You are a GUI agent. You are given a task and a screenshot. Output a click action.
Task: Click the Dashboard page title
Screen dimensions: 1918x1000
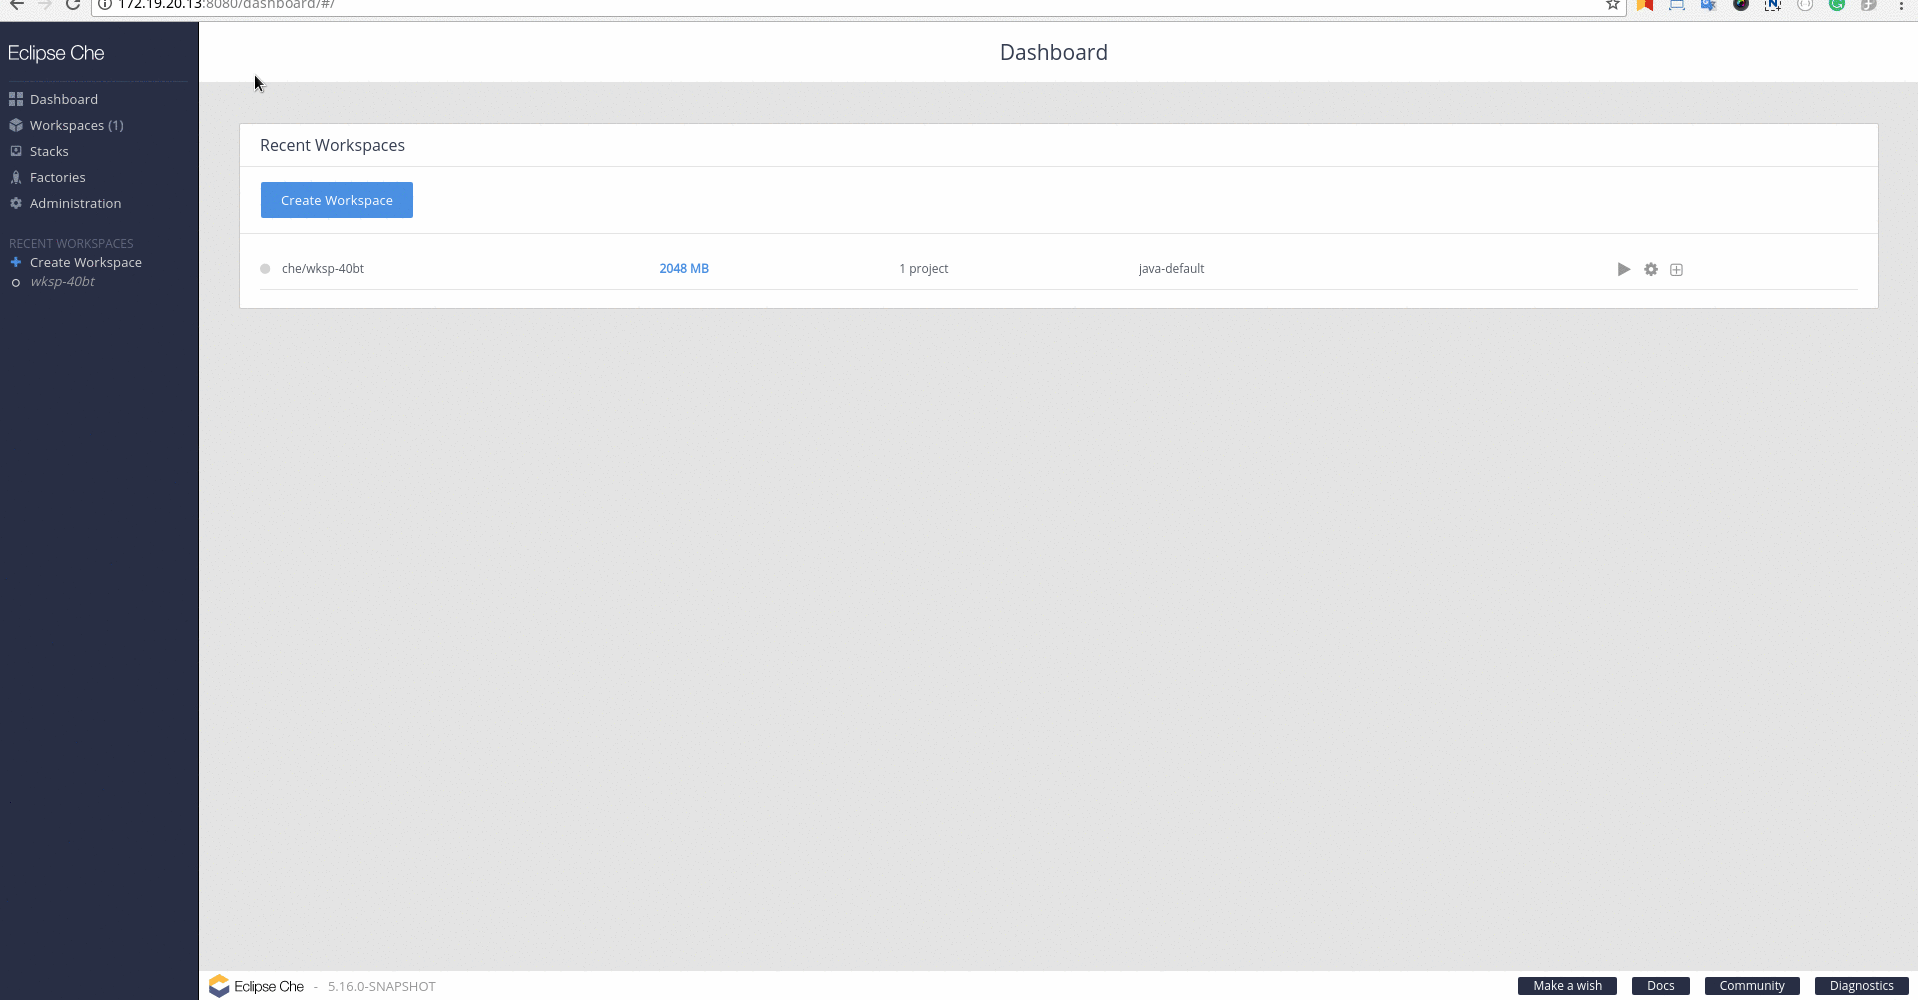tap(1054, 52)
